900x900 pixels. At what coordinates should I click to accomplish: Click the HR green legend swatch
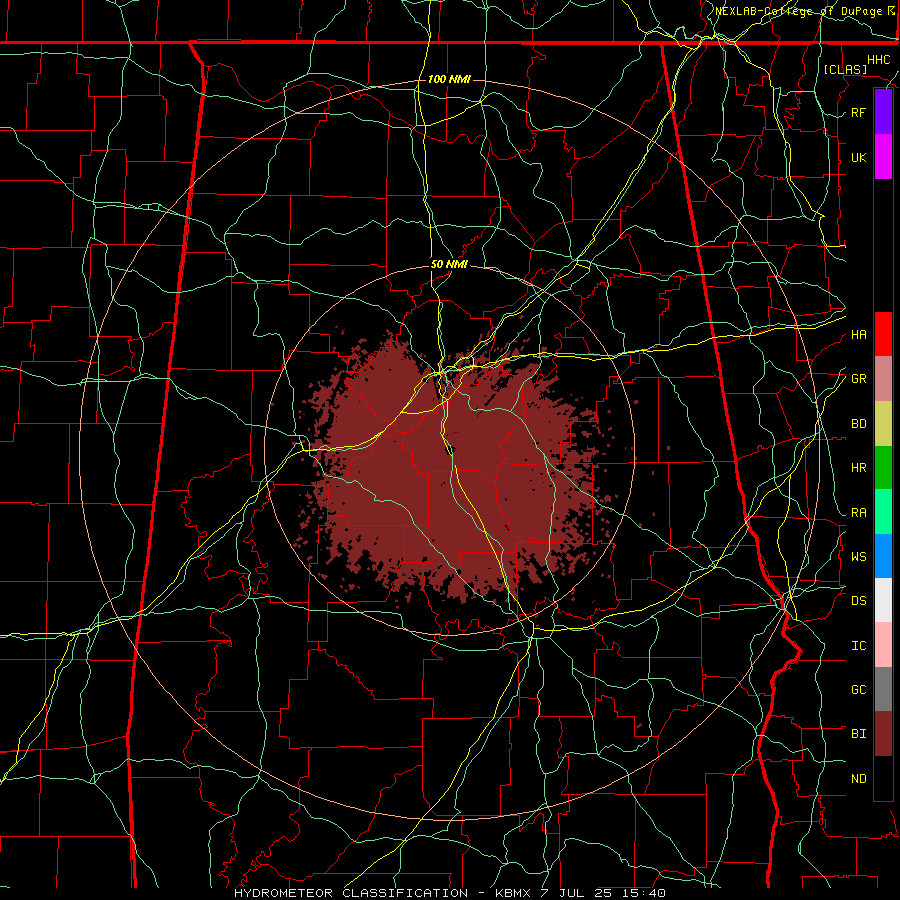883,467
